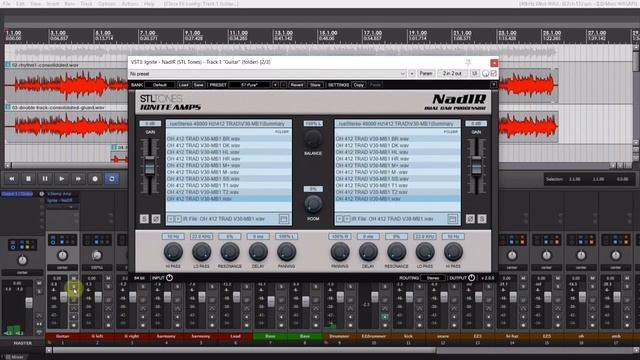Load previous IR file in right slot

(339, 219)
